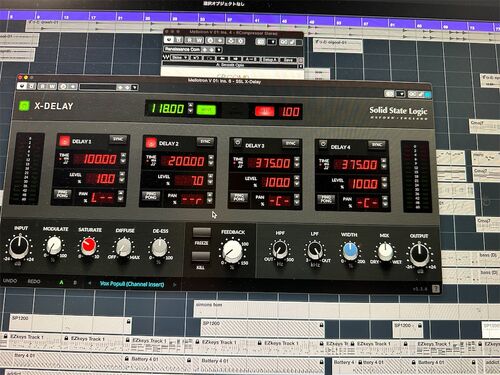
Task: Open preset dropdown arrow in X-Delay header
Action: point(135,87)
